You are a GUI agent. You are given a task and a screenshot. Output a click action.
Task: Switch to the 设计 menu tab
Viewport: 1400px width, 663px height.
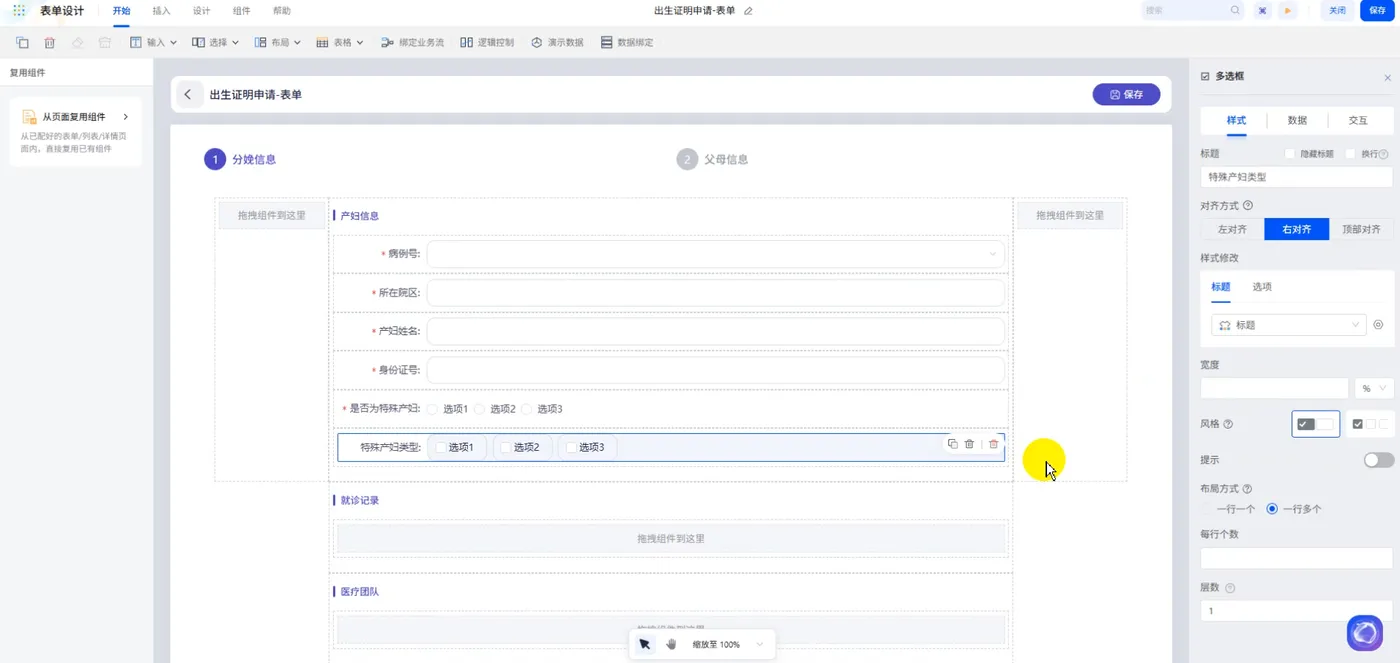[x=201, y=11]
